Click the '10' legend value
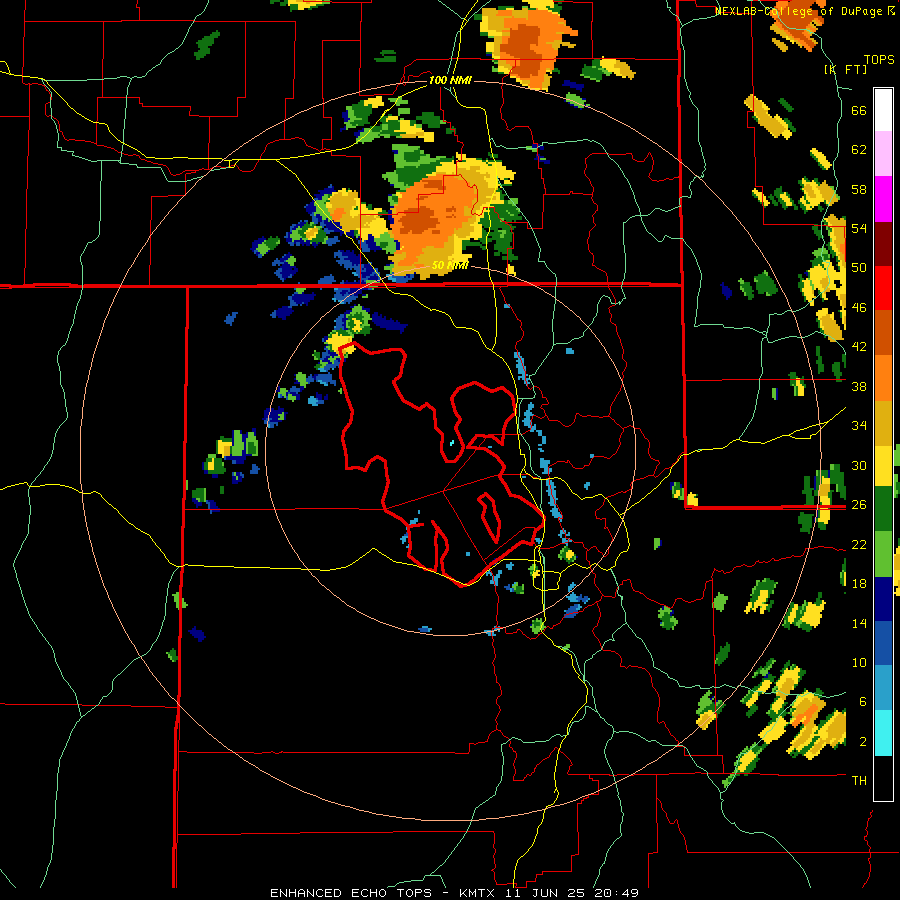900x900 pixels. coord(859,662)
